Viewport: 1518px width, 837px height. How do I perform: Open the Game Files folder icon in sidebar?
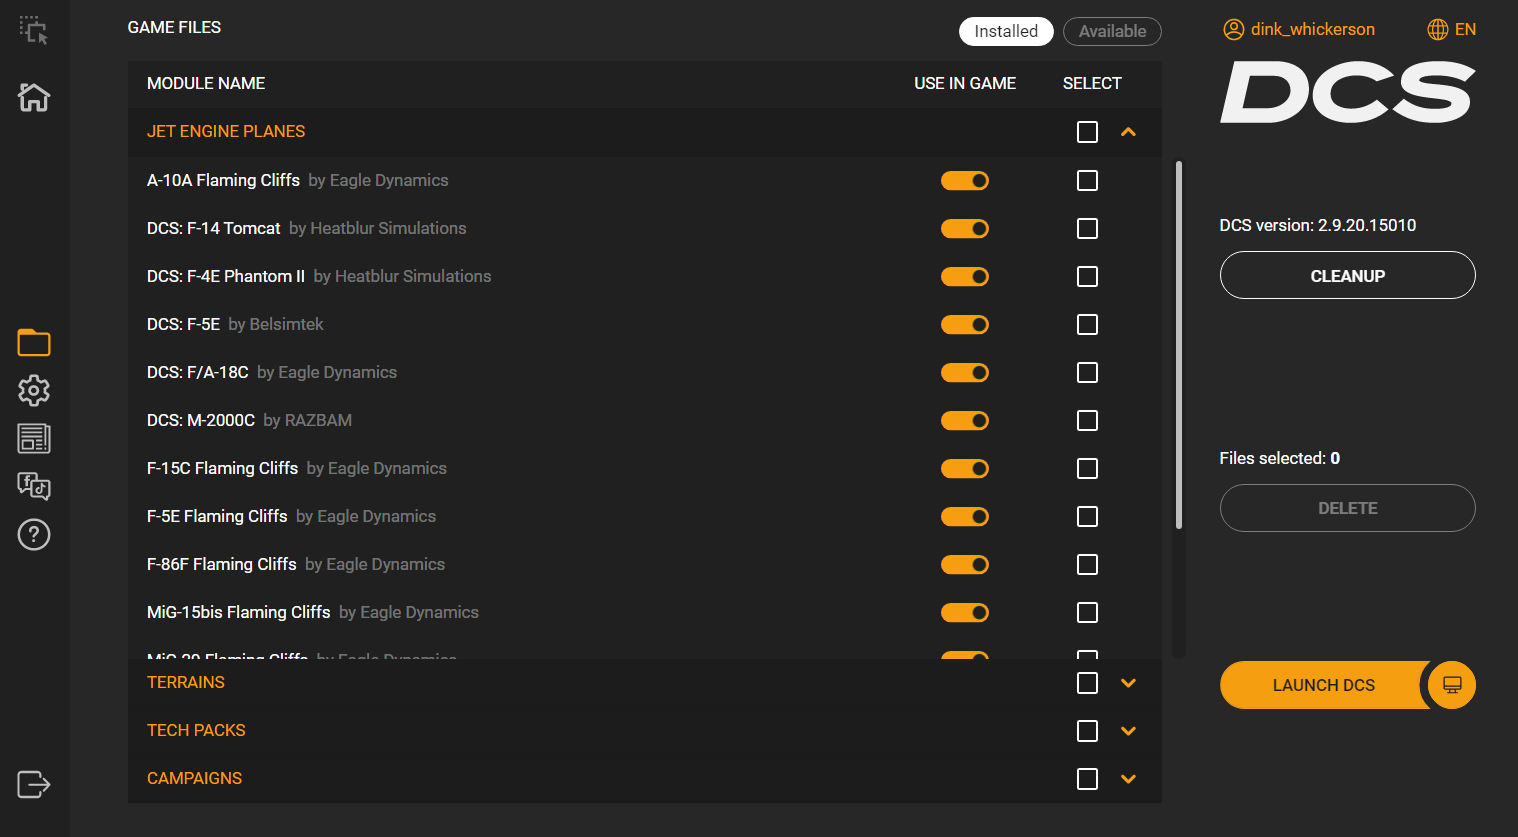click(34, 342)
